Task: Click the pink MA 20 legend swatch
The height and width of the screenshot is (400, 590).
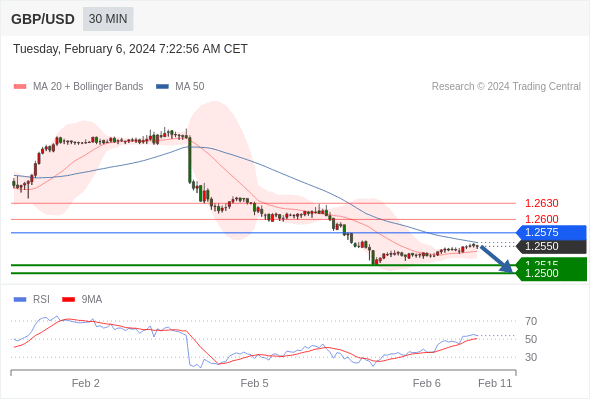Action: point(20,87)
